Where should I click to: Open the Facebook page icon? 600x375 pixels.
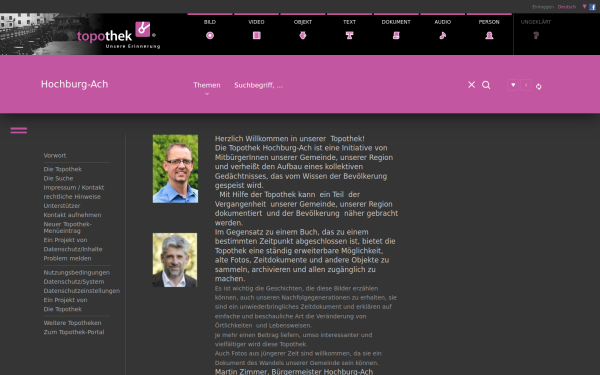click(x=592, y=7)
